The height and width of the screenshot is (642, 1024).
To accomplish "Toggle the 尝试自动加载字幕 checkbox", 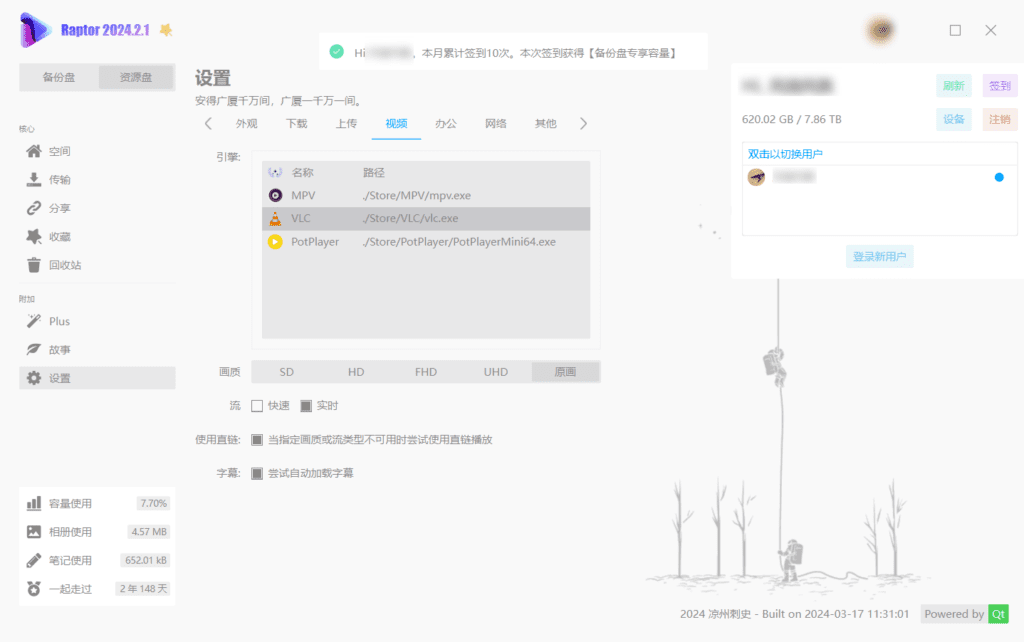I will (x=257, y=473).
